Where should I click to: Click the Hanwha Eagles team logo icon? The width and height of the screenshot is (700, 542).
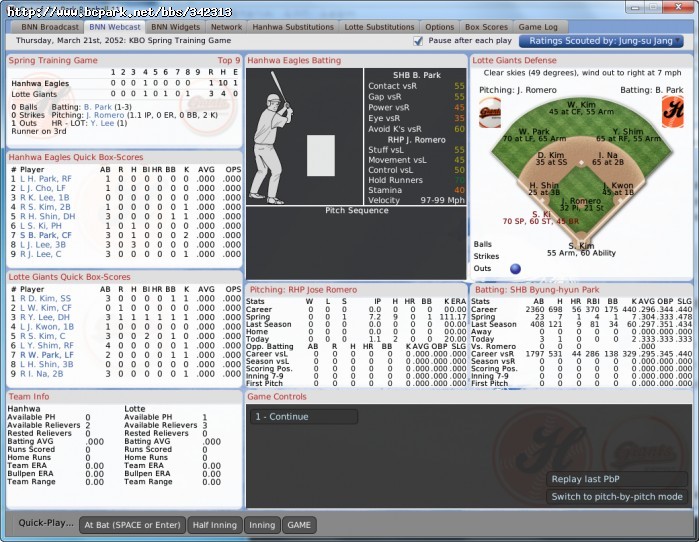click(673, 112)
